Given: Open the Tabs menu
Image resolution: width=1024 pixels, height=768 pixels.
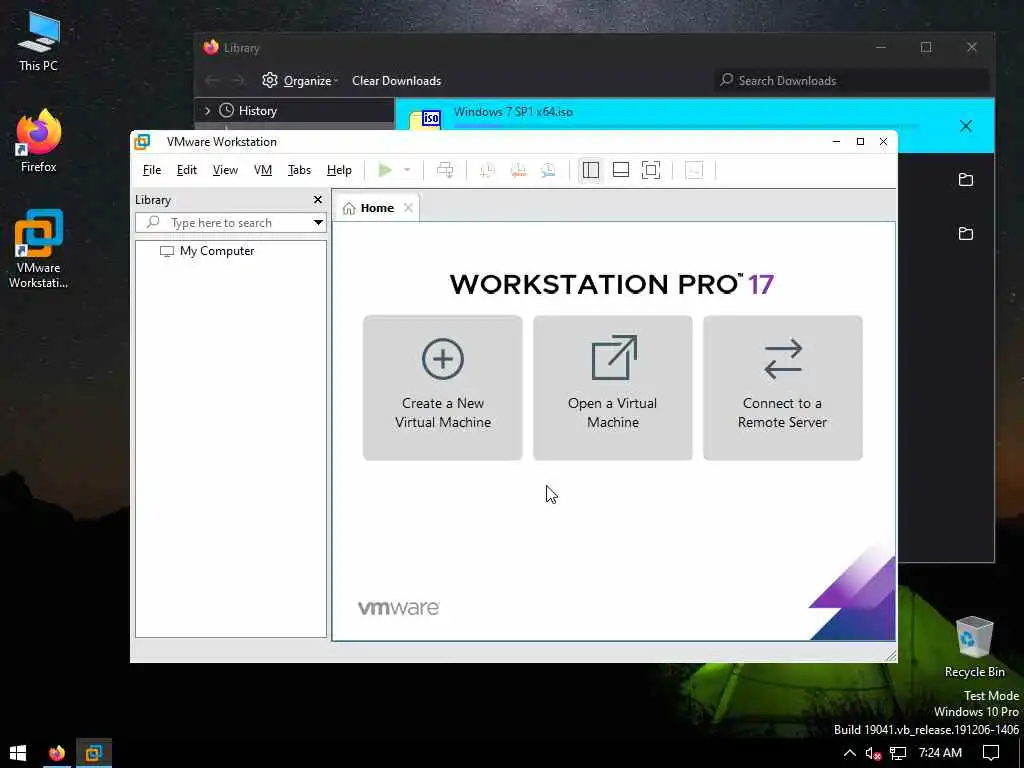Looking at the screenshot, I should [299, 170].
